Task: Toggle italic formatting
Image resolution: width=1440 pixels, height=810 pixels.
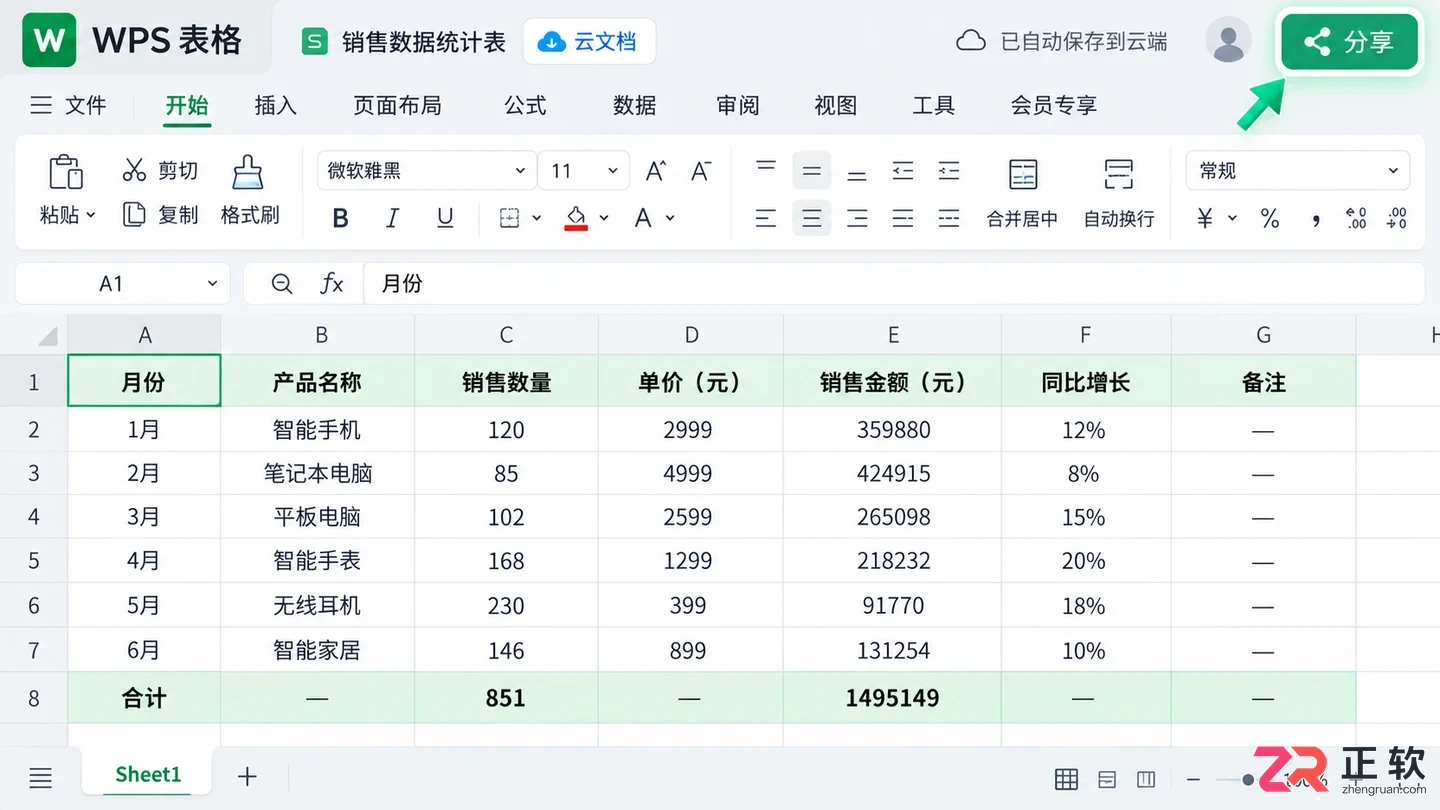Action: (393, 218)
